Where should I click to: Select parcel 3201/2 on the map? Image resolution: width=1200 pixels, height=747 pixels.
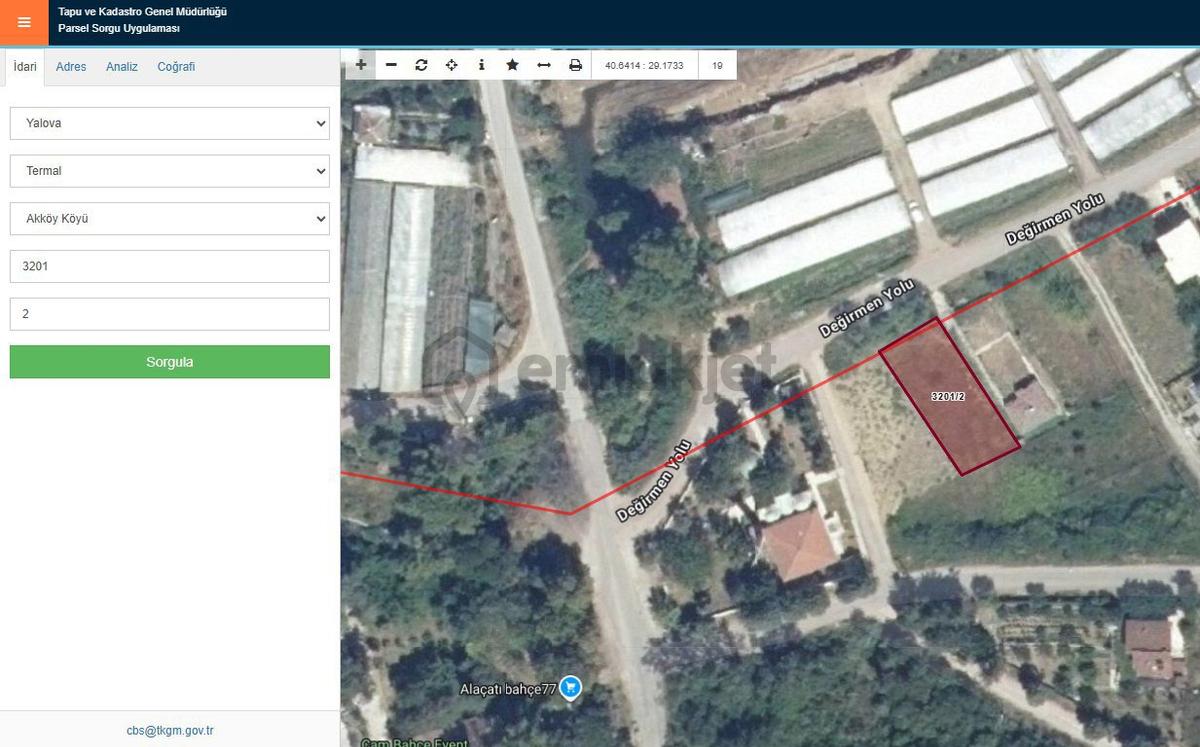tap(949, 396)
